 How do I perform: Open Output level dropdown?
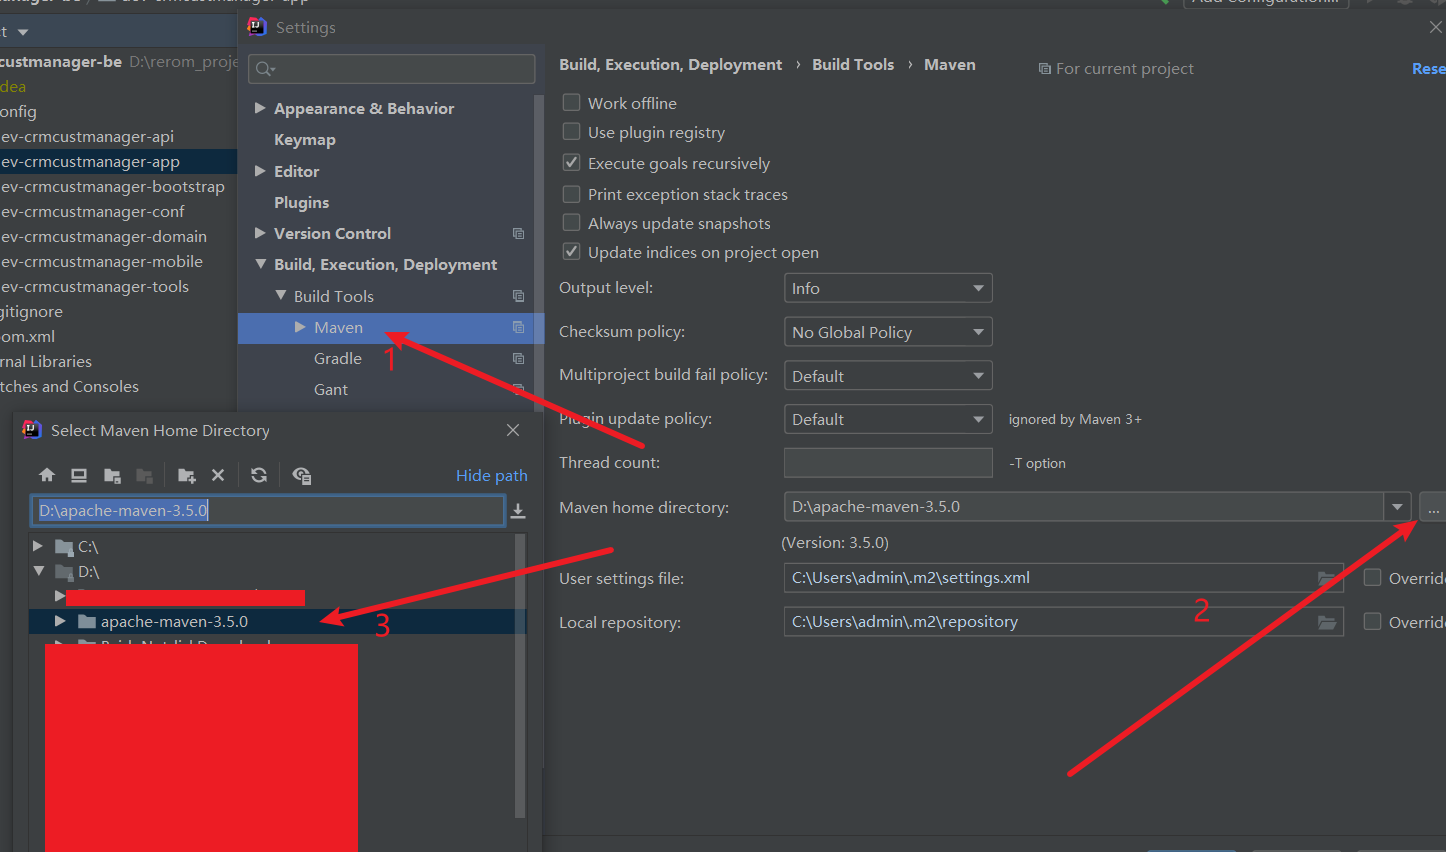point(888,288)
